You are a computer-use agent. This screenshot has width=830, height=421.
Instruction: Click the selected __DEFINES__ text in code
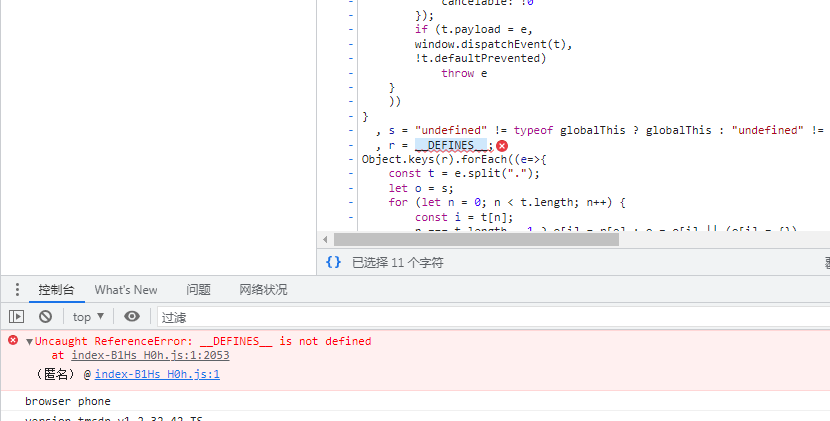[450, 145]
